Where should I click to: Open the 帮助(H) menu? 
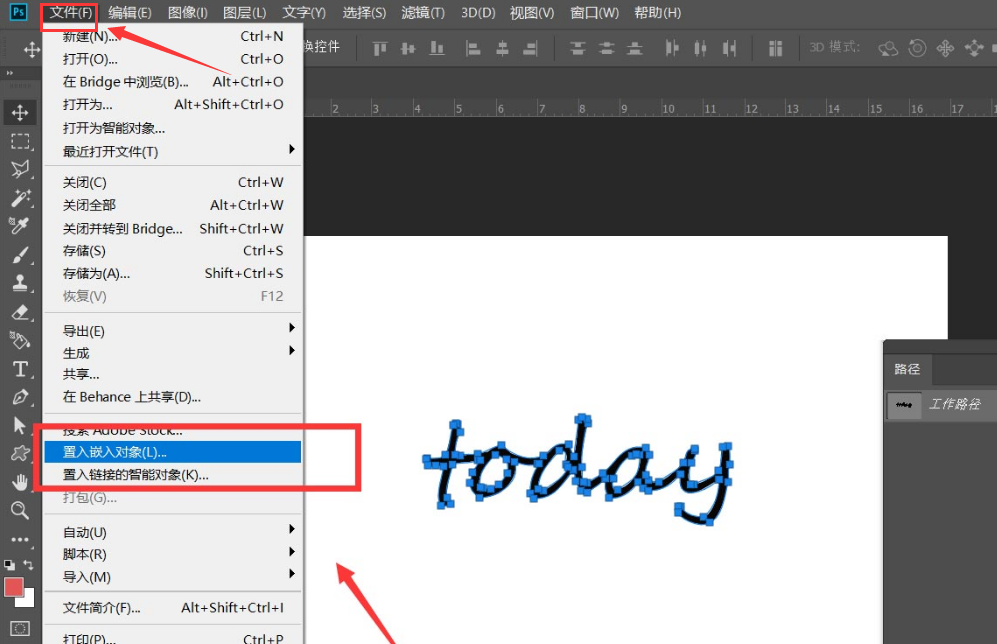click(x=657, y=13)
